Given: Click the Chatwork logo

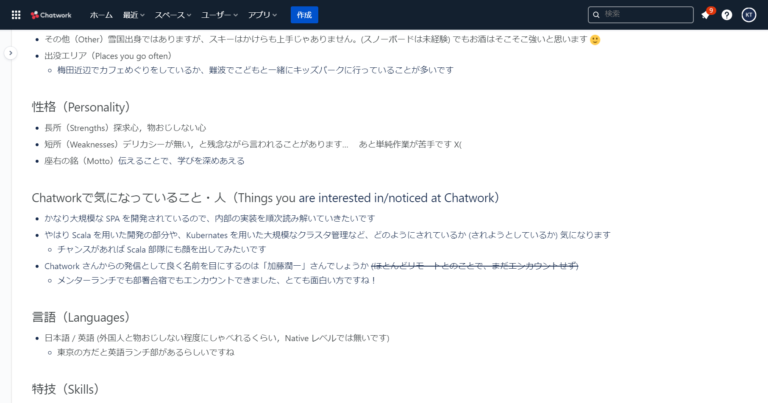Looking at the screenshot, I should (54, 15).
